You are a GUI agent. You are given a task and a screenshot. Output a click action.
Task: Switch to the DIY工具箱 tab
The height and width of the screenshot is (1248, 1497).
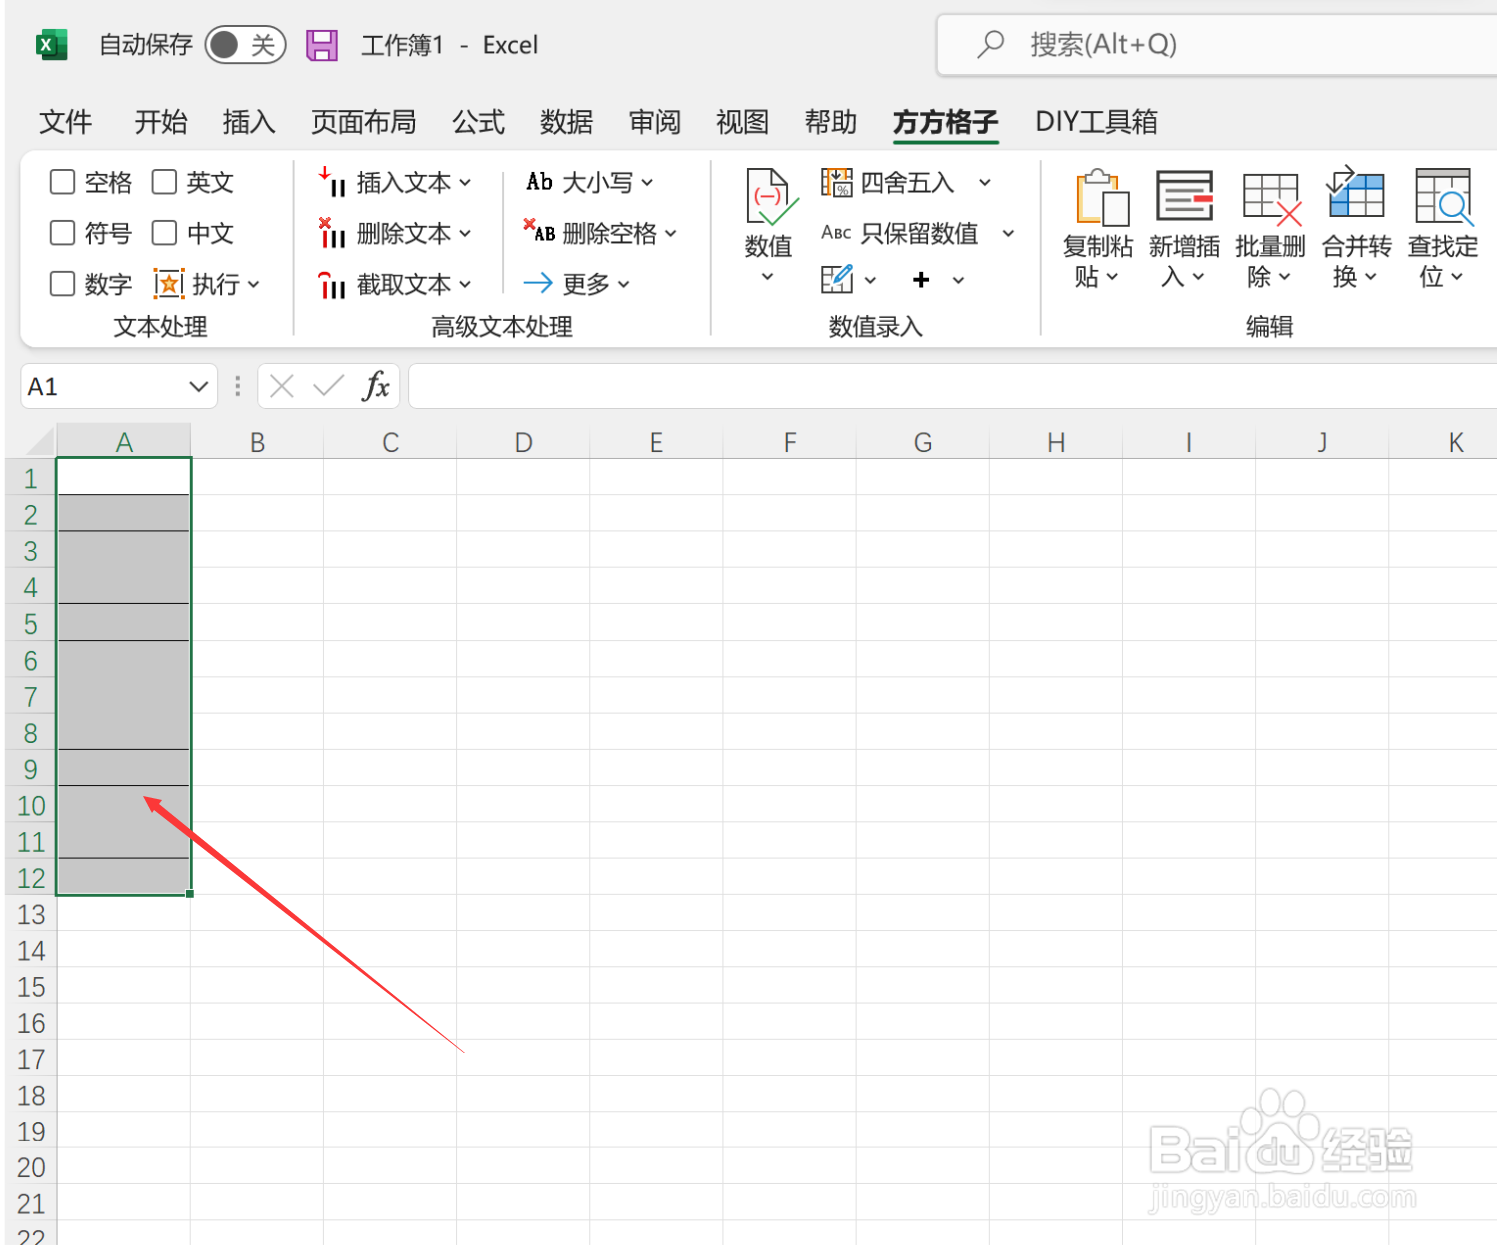(x=1097, y=122)
